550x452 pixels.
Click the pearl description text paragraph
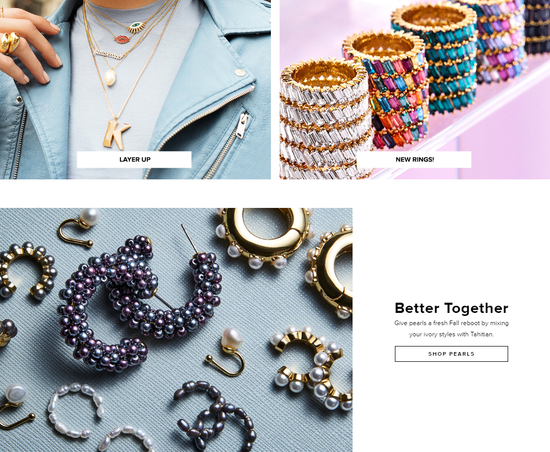coord(451,329)
